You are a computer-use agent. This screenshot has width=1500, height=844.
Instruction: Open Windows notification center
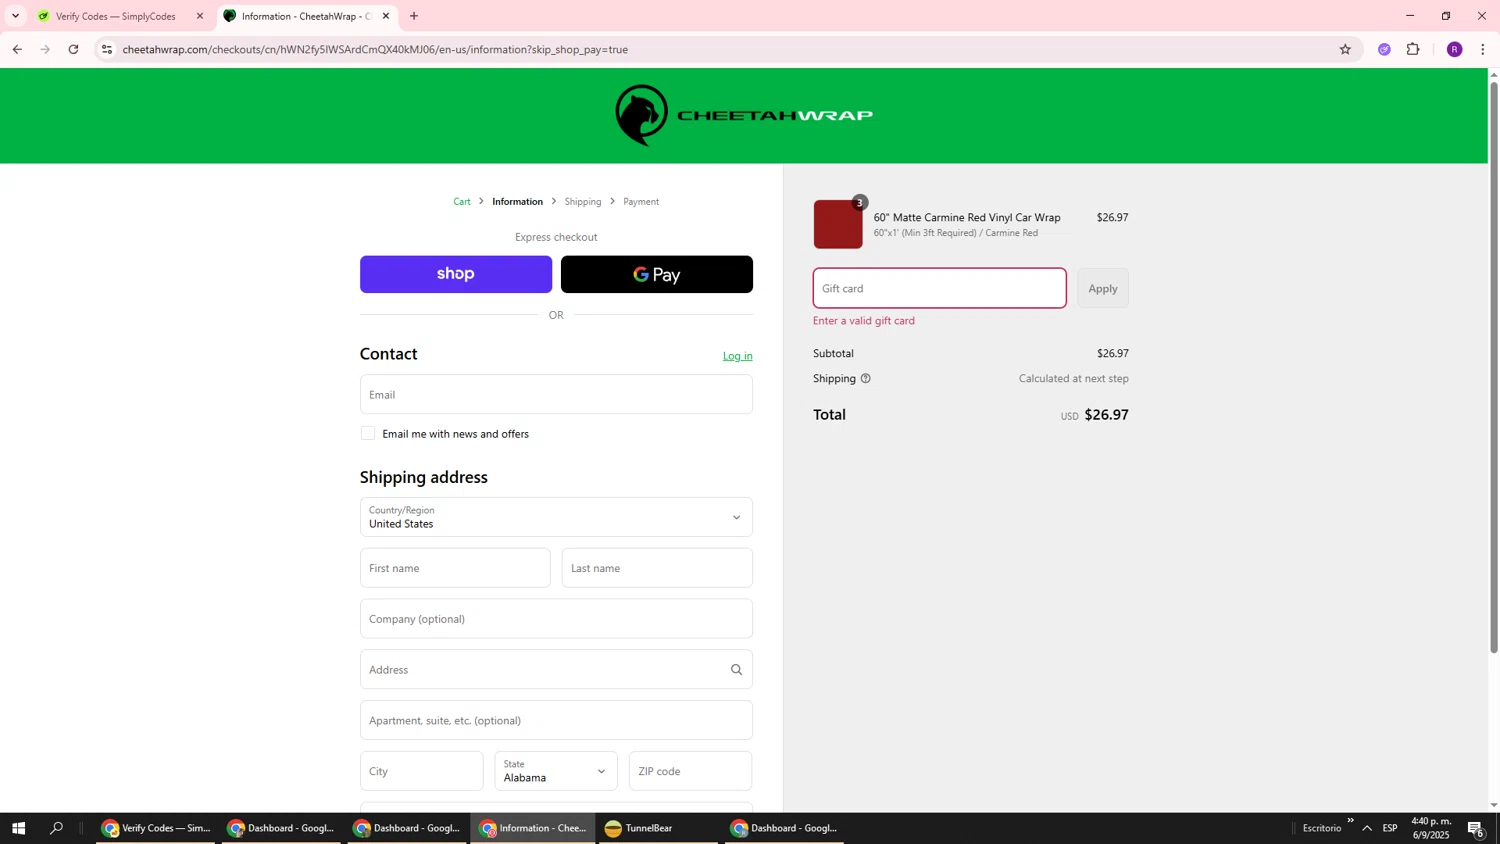pos(1475,828)
